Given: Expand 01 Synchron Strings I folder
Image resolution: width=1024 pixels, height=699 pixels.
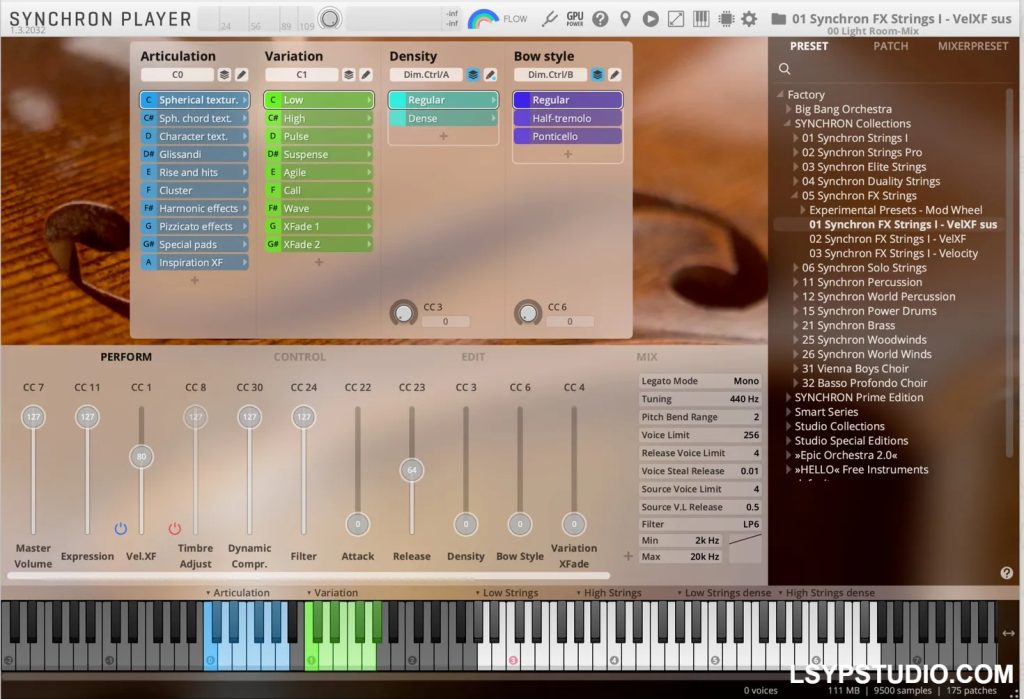Looking at the screenshot, I should coord(795,138).
